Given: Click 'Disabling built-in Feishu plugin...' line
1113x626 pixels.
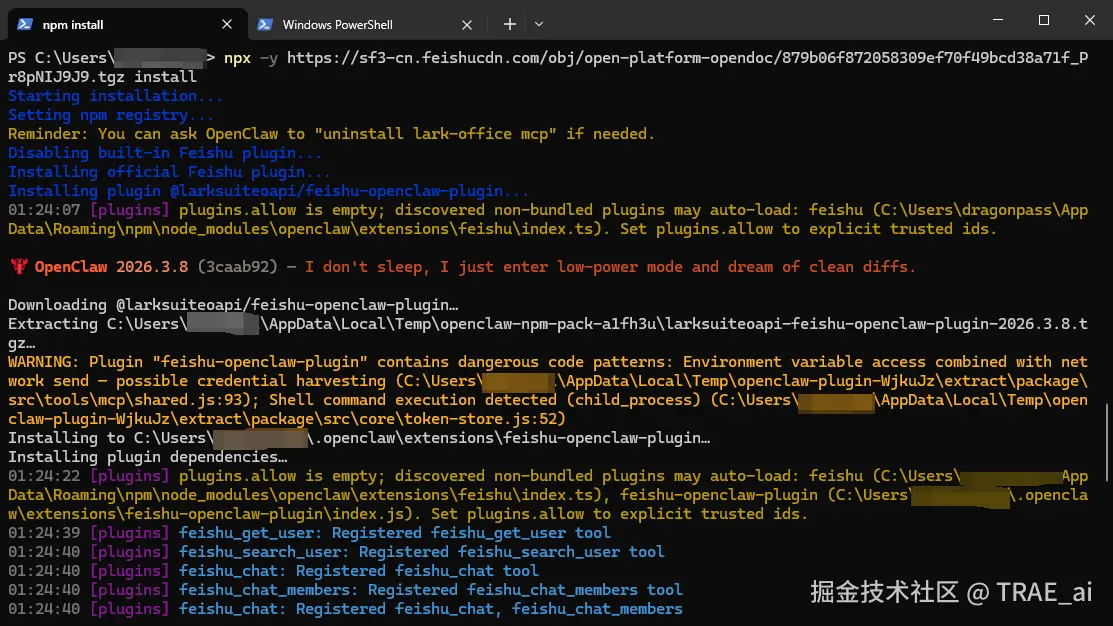Looking at the screenshot, I should (165, 153).
